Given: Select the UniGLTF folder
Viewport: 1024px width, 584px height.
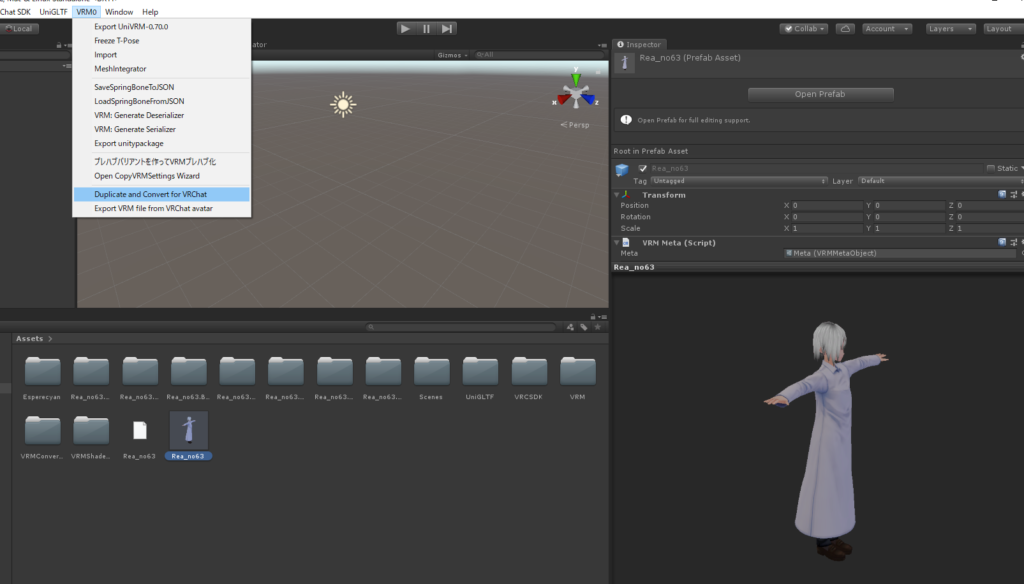Looking at the screenshot, I should point(480,378).
